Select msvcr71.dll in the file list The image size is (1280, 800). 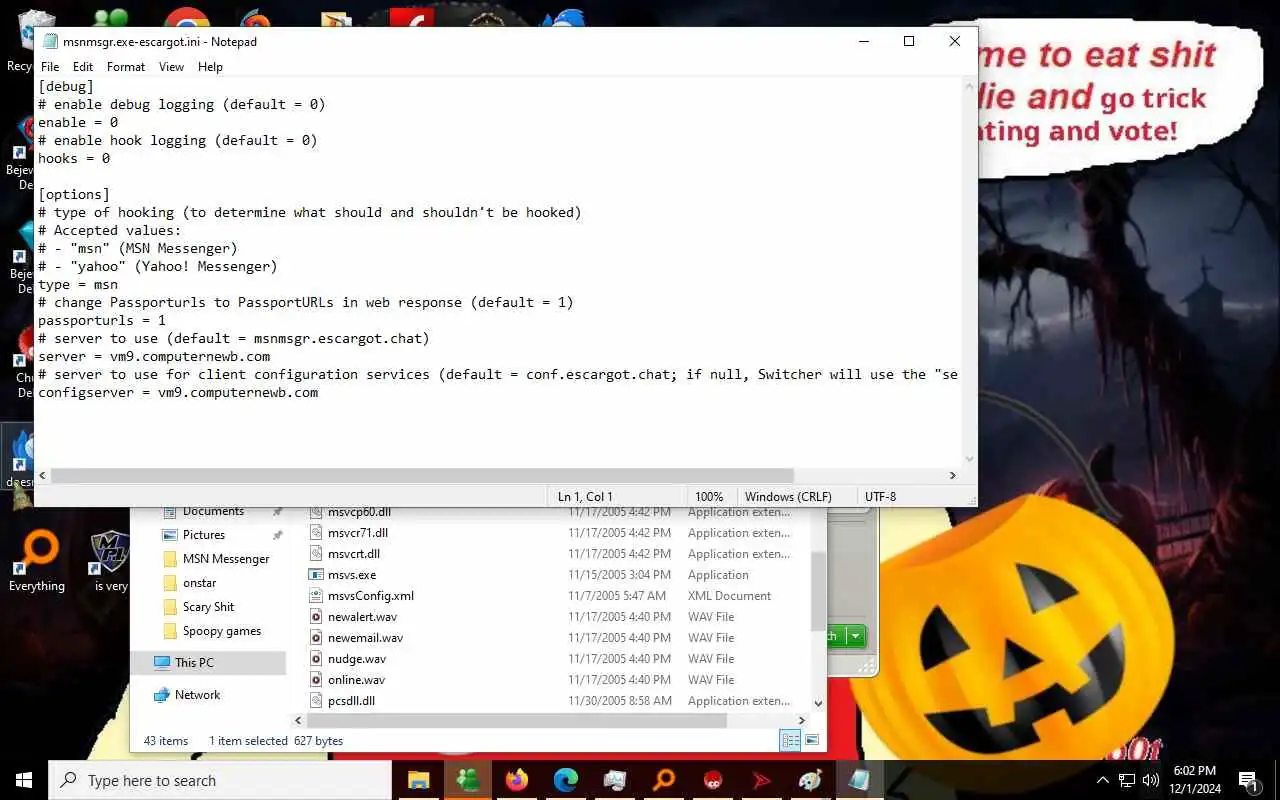[x=357, y=533]
